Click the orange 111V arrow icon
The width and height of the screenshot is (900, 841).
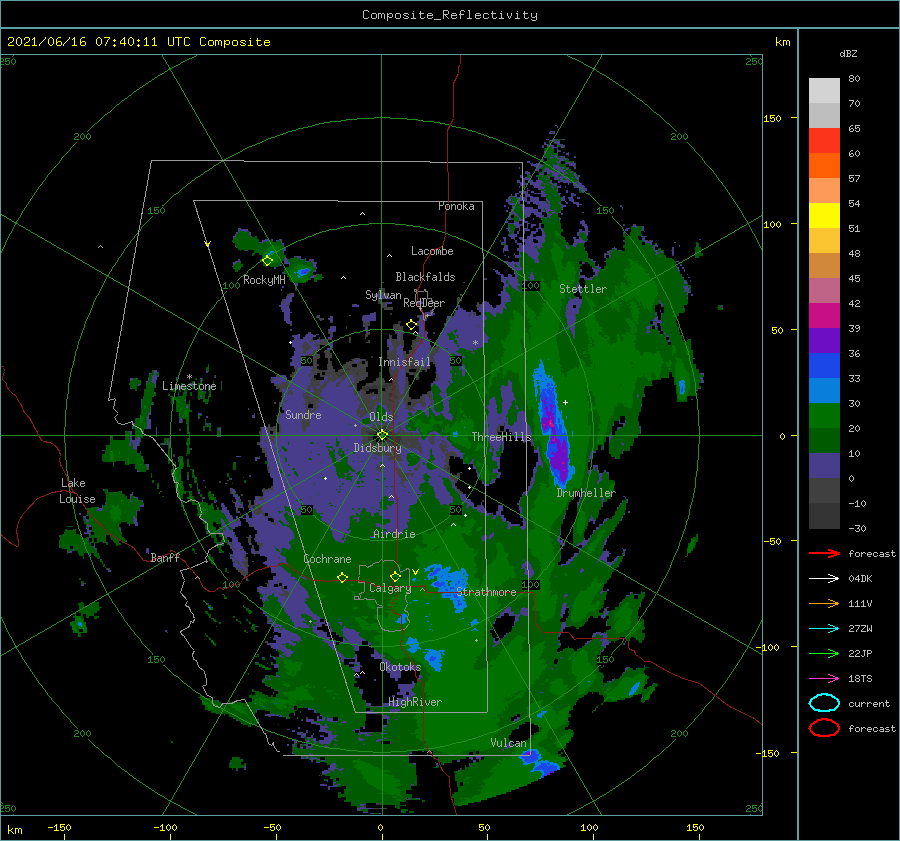[x=824, y=603]
